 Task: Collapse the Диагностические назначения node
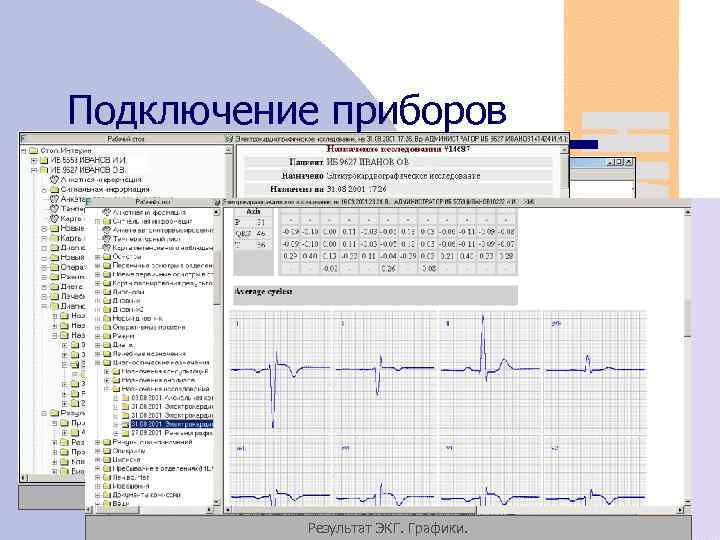point(97,363)
